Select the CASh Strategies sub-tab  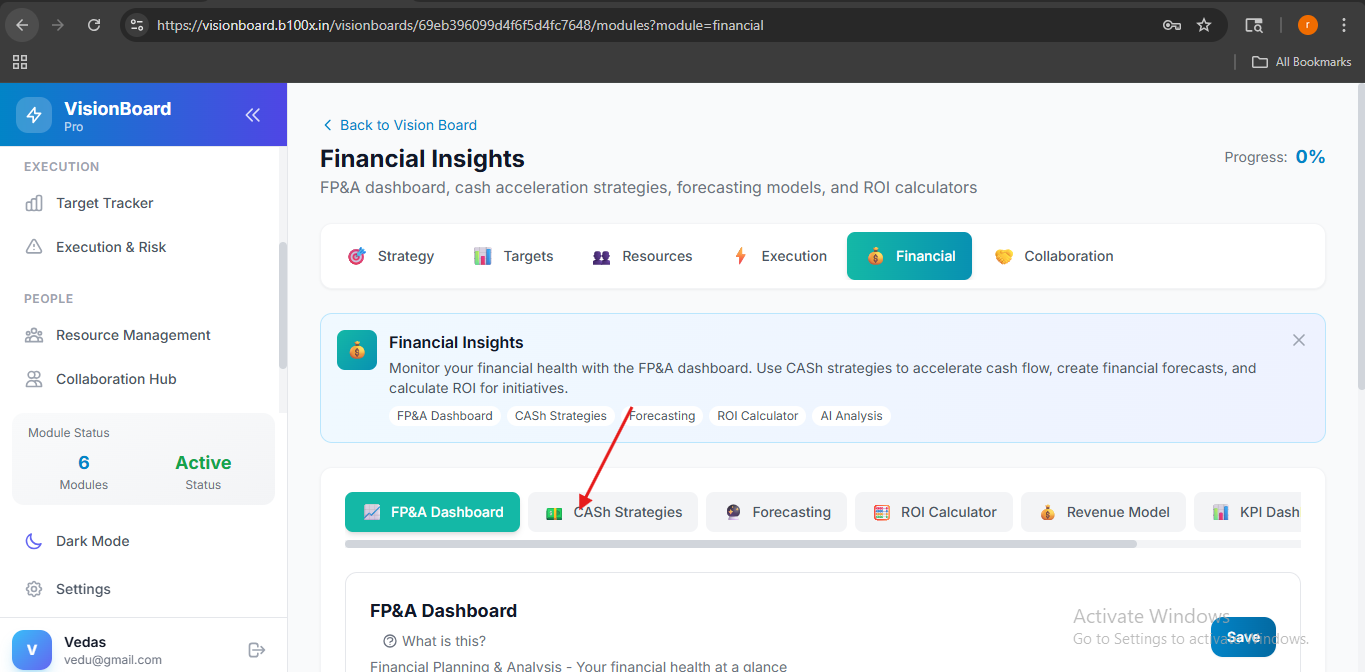coord(613,512)
